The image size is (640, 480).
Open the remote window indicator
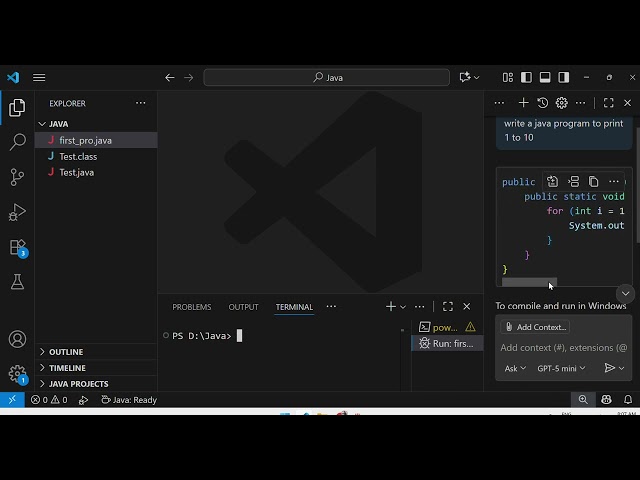click(x=12, y=400)
